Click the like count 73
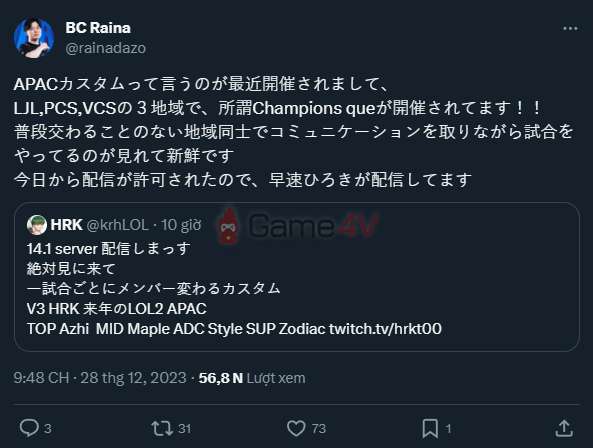The height and width of the screenshot is (448, 593). click(319, 428)
